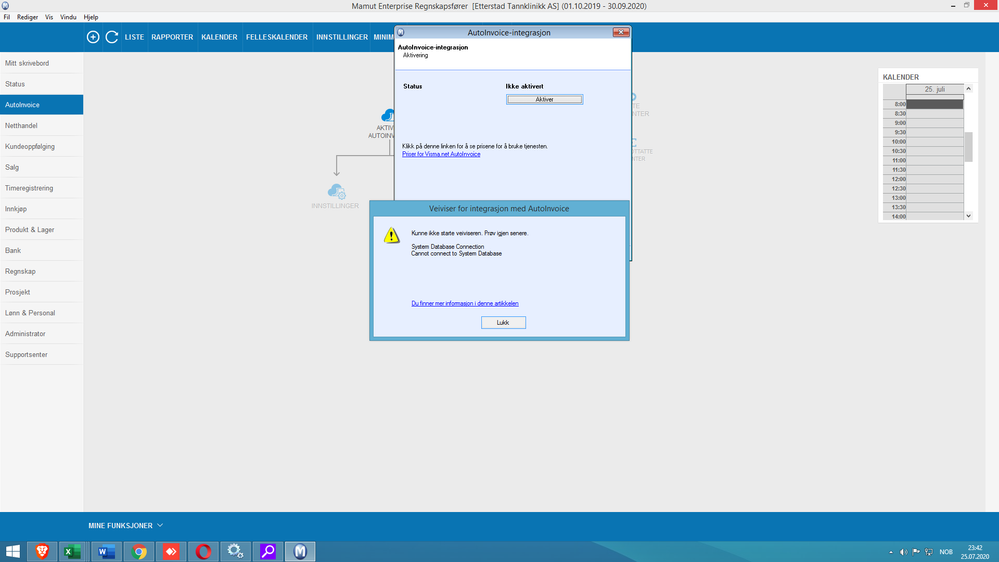Click the Lukk button in wizard dialog
999x562 pixels.
pyautogui.click(x=503, y=322)
